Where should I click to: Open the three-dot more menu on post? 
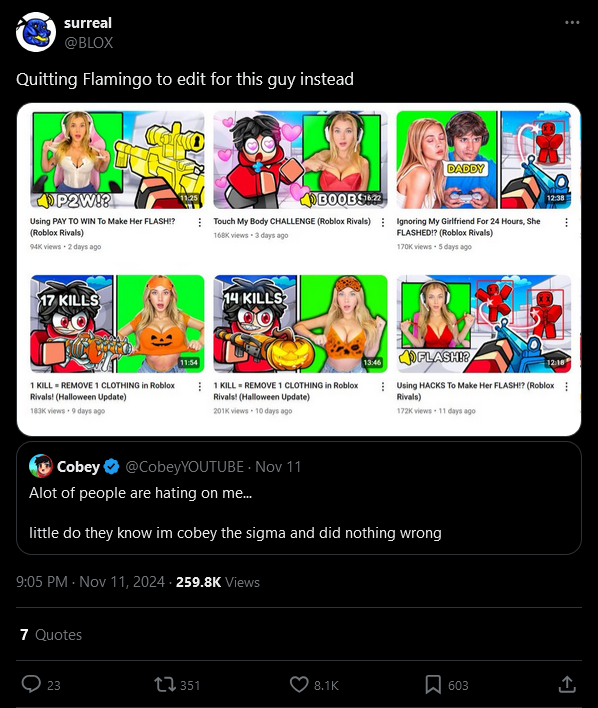coord(572,23)
